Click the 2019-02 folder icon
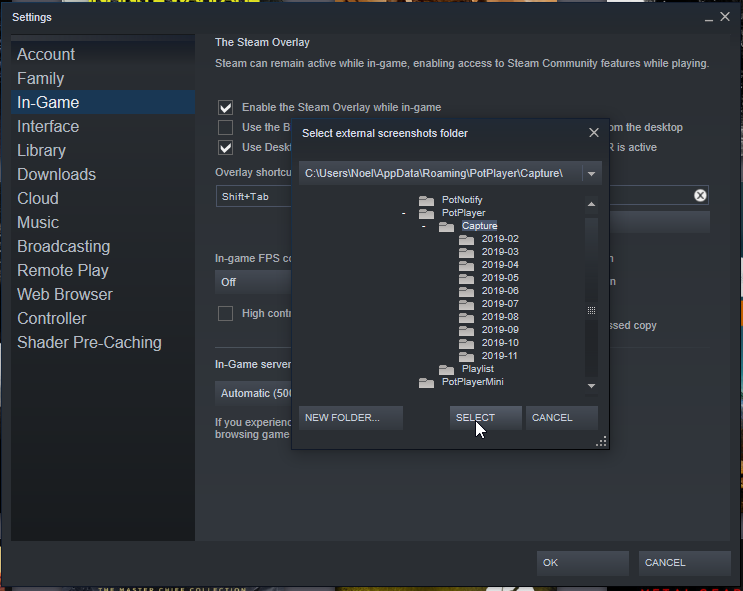The width and height of the screenshot is (743, 591). click(466, 239)
